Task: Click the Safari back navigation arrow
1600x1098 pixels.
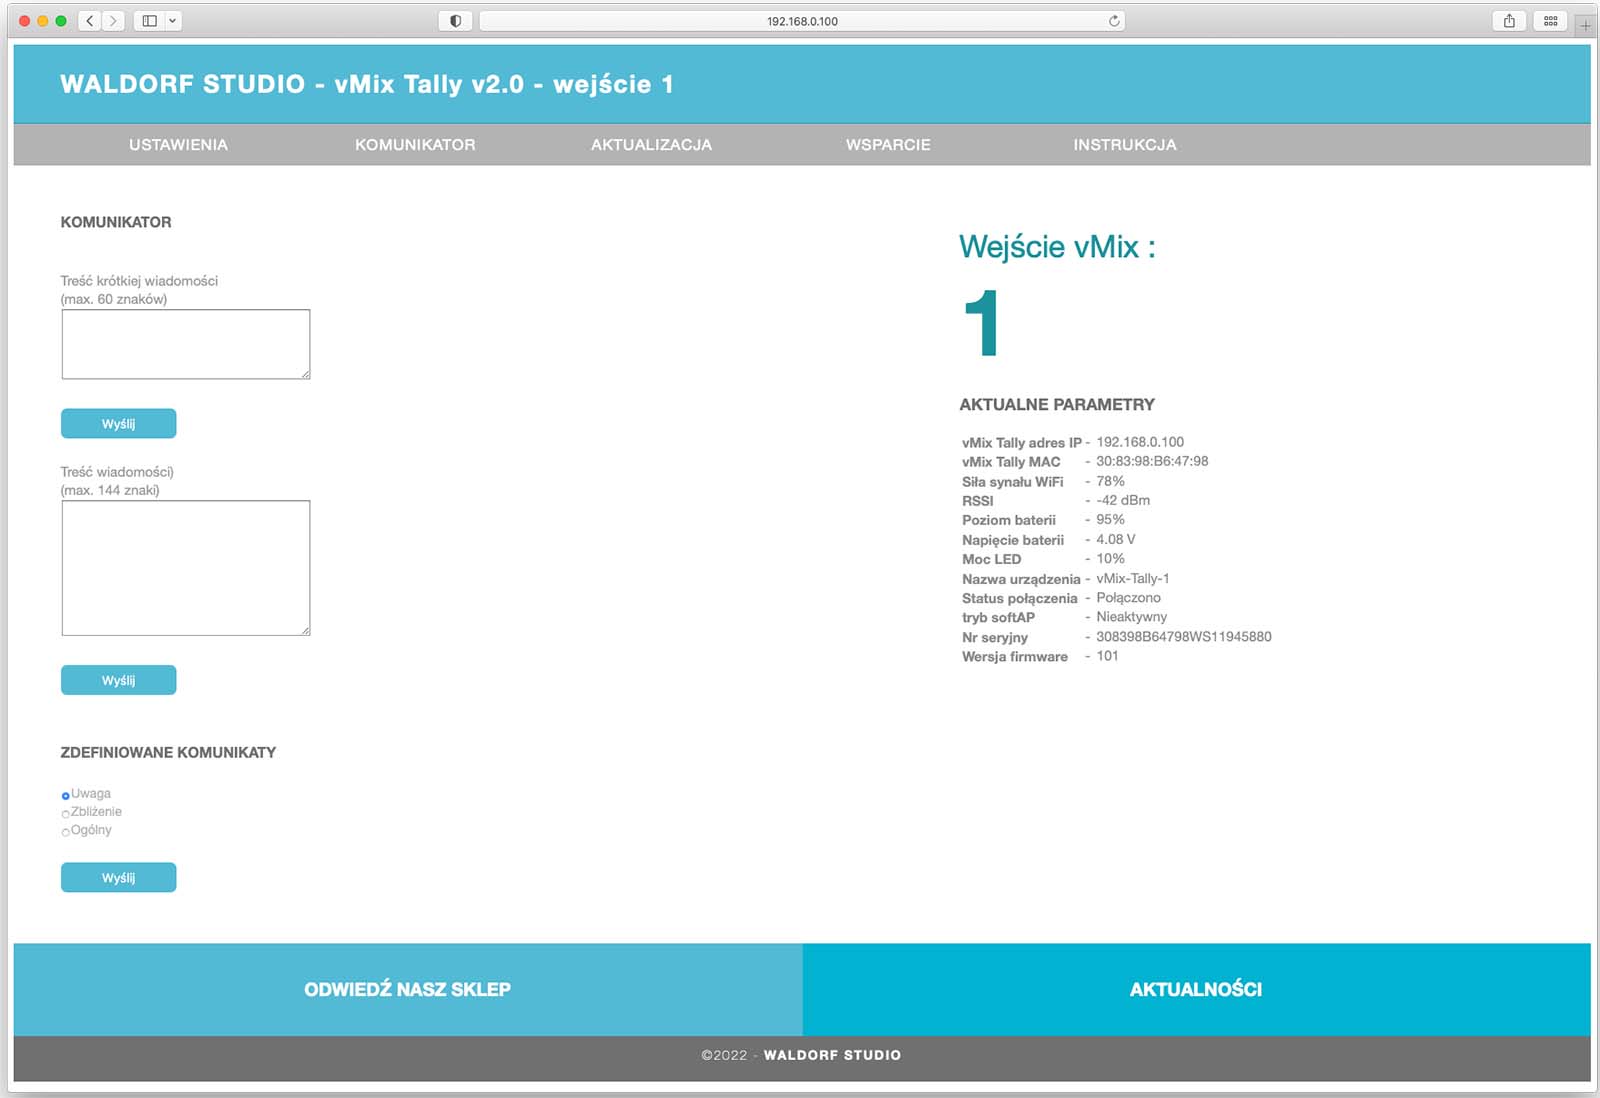Action: click(x=90, y=21)
